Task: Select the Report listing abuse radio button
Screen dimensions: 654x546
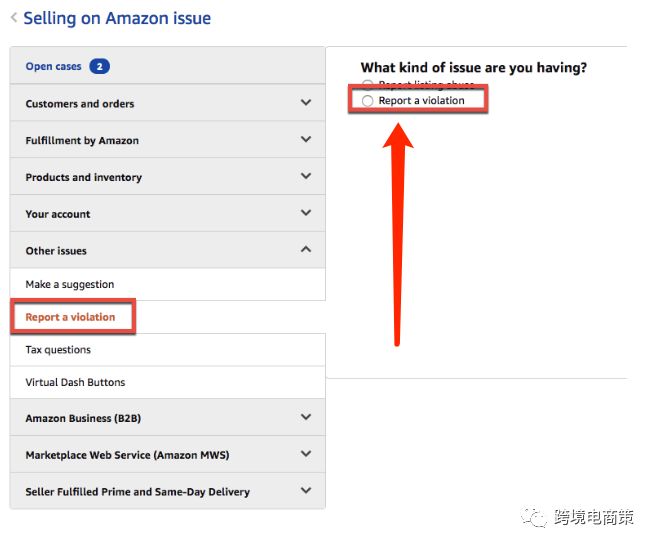Action: coord(368,85)
